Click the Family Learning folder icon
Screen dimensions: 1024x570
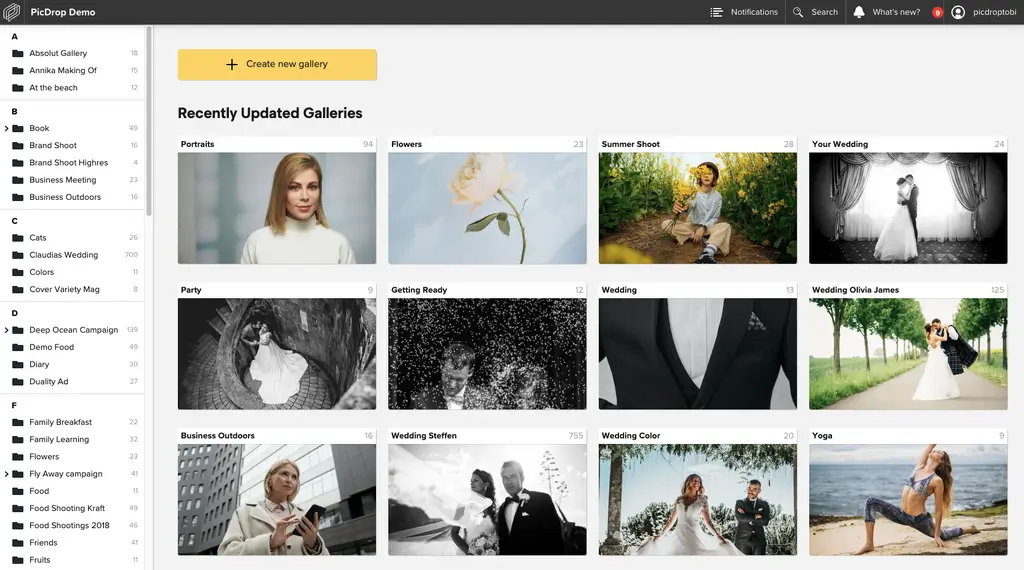(18, 439)
